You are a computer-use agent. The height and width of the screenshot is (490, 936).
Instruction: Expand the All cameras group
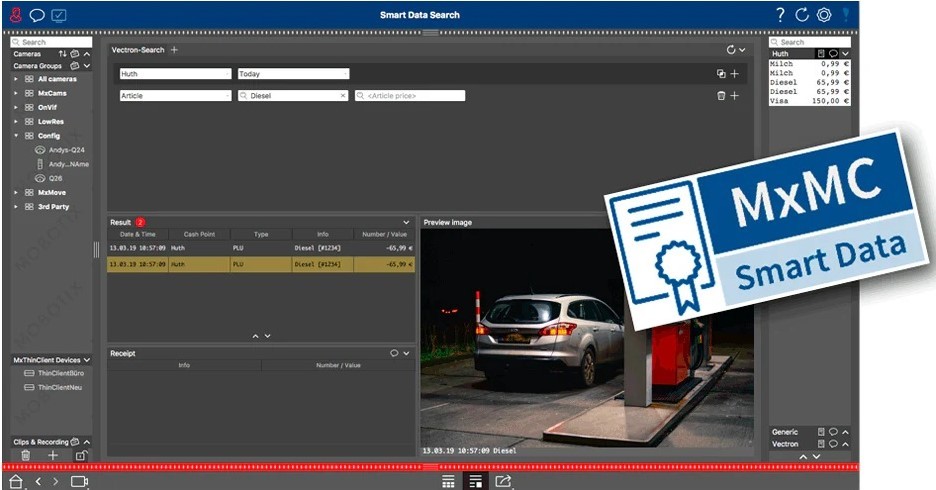(x=16, y=79)
